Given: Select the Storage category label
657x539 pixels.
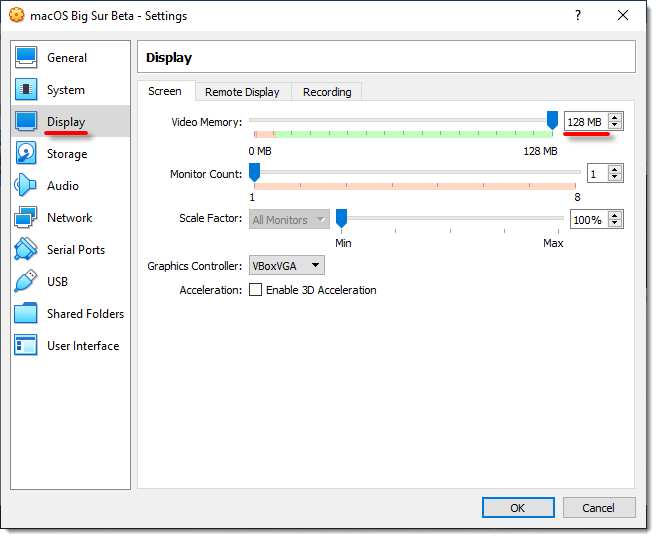Looking at the screenshot, I should pyautogui.click(x=67, y=154).
